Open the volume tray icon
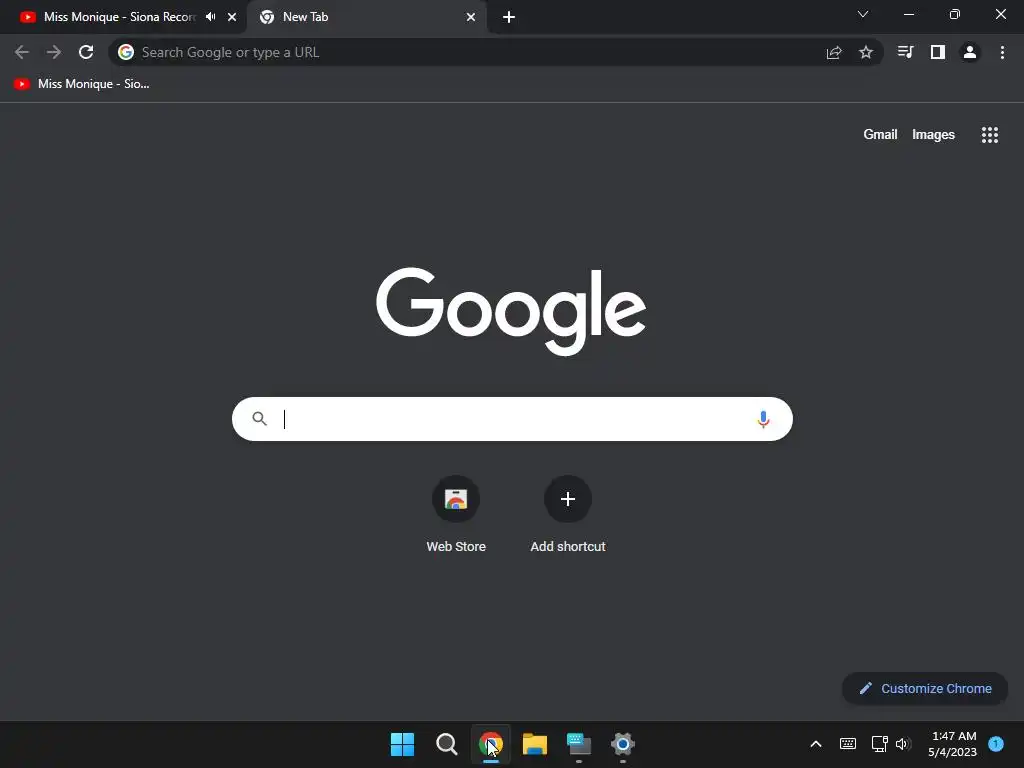 (903, 744)
